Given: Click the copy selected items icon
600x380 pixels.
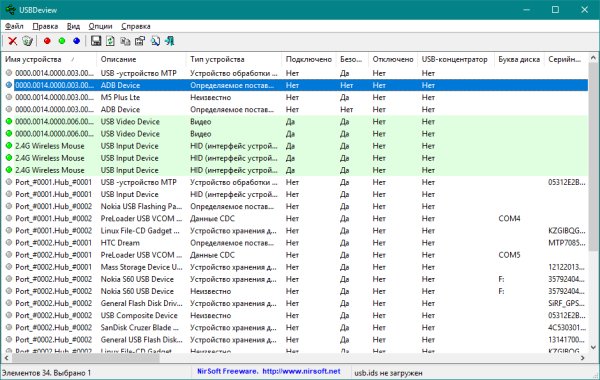Looking at the screenshot, I should pos(125,41).
